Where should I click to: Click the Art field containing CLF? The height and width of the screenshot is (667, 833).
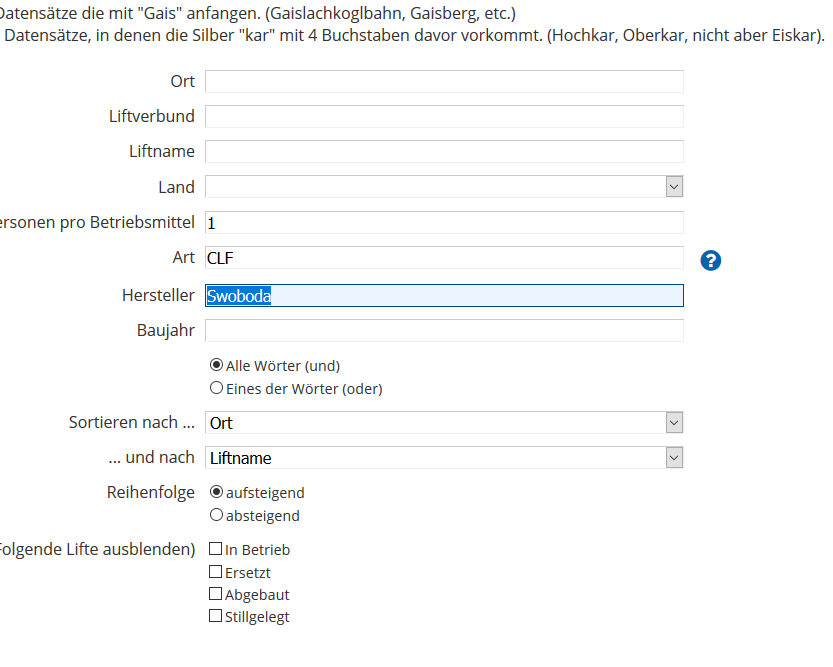(x=444, y=258)
